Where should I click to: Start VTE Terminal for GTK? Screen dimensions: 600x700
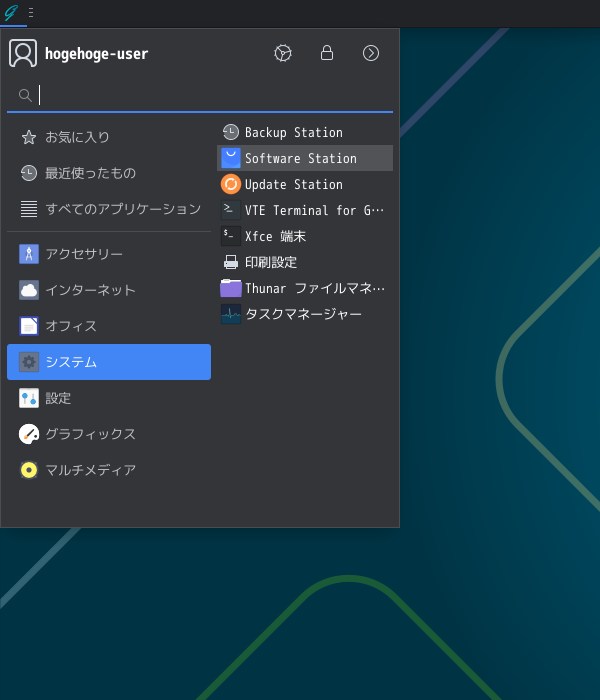[x=305, y=210]
